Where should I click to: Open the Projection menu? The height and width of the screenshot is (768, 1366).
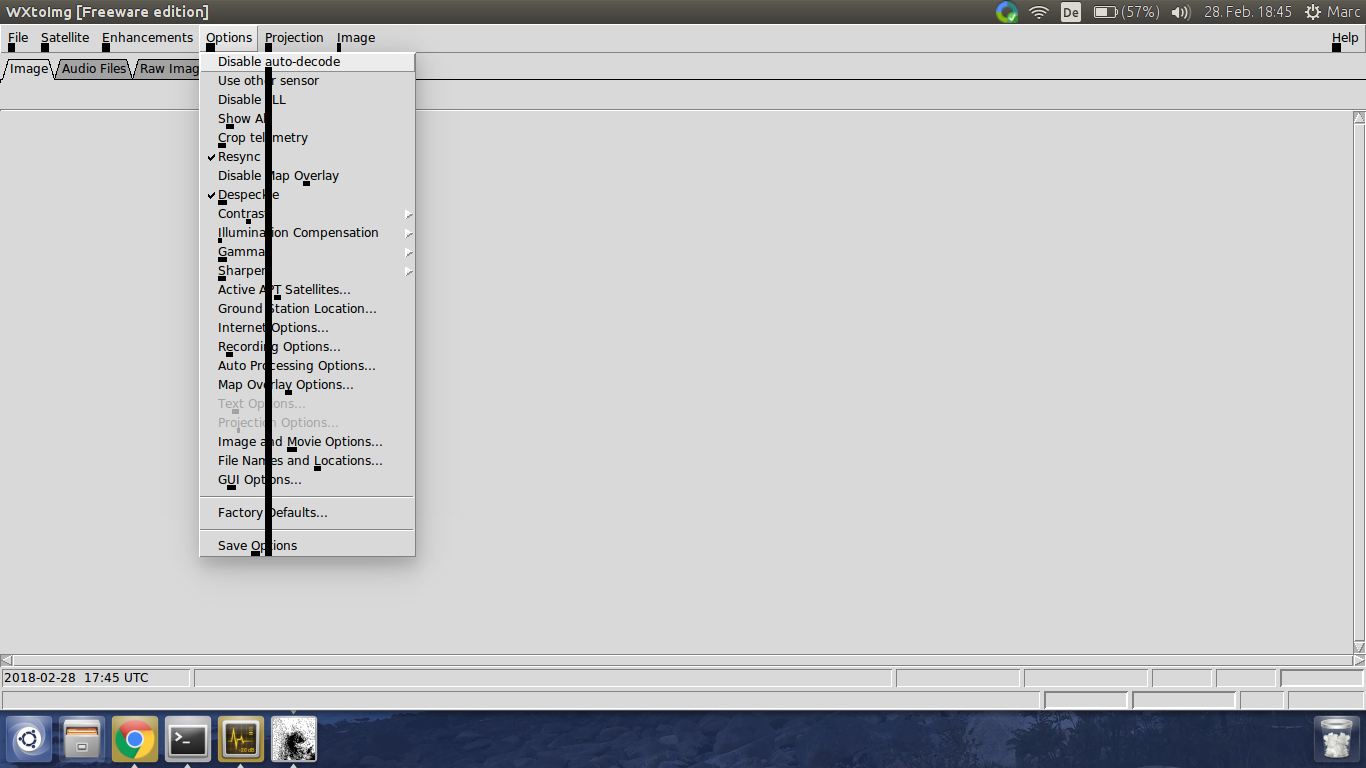[x=294, y=38]
